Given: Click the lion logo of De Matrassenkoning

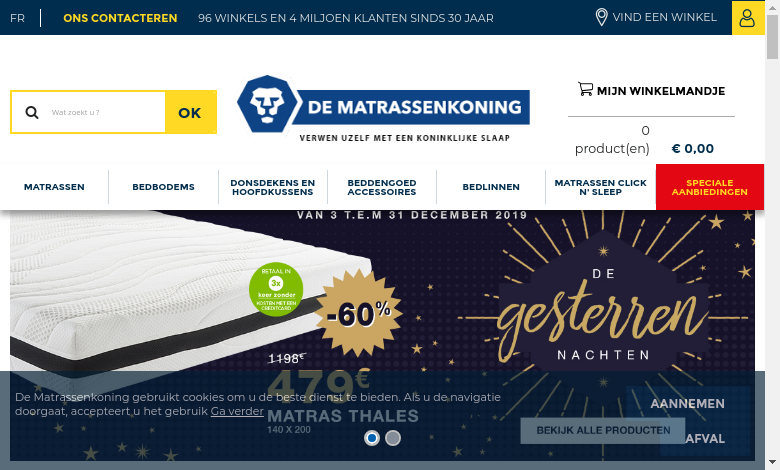Looking at the screenshot, I should click(x=267, y=104).
